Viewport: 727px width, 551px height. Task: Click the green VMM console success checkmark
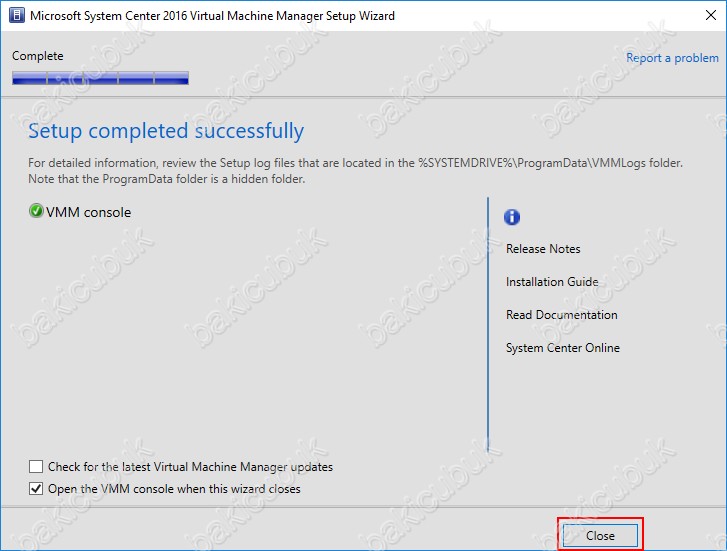[36, 211]
